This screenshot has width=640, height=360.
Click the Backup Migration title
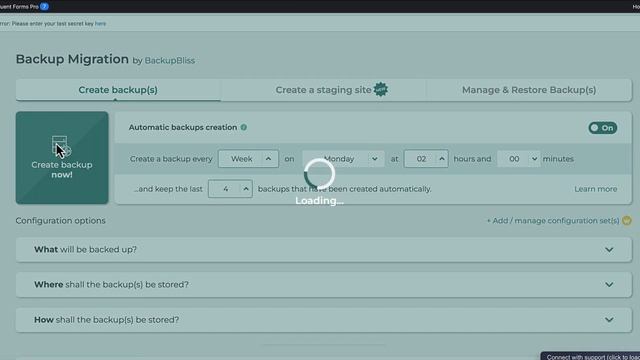pyautogui.click(x=72, y=59)
